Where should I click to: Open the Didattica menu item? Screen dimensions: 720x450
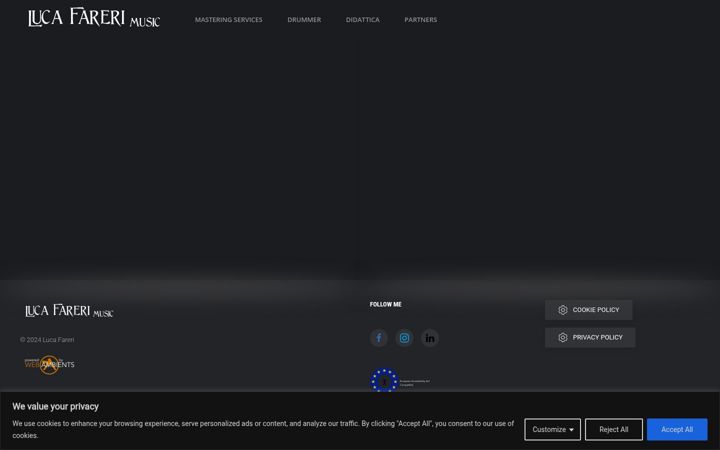click(x=363, y=20)
